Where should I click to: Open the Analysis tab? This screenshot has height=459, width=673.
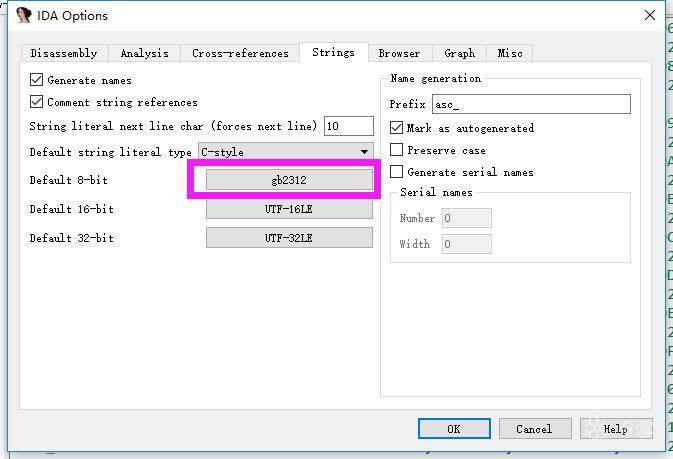point(145,53)
